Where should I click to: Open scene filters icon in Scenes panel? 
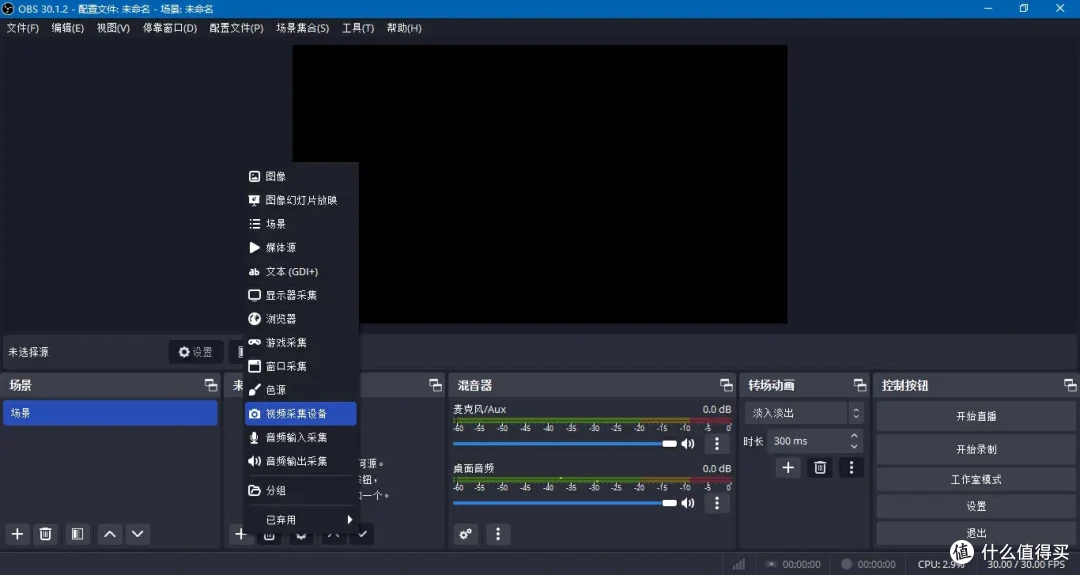pos(77,534)
